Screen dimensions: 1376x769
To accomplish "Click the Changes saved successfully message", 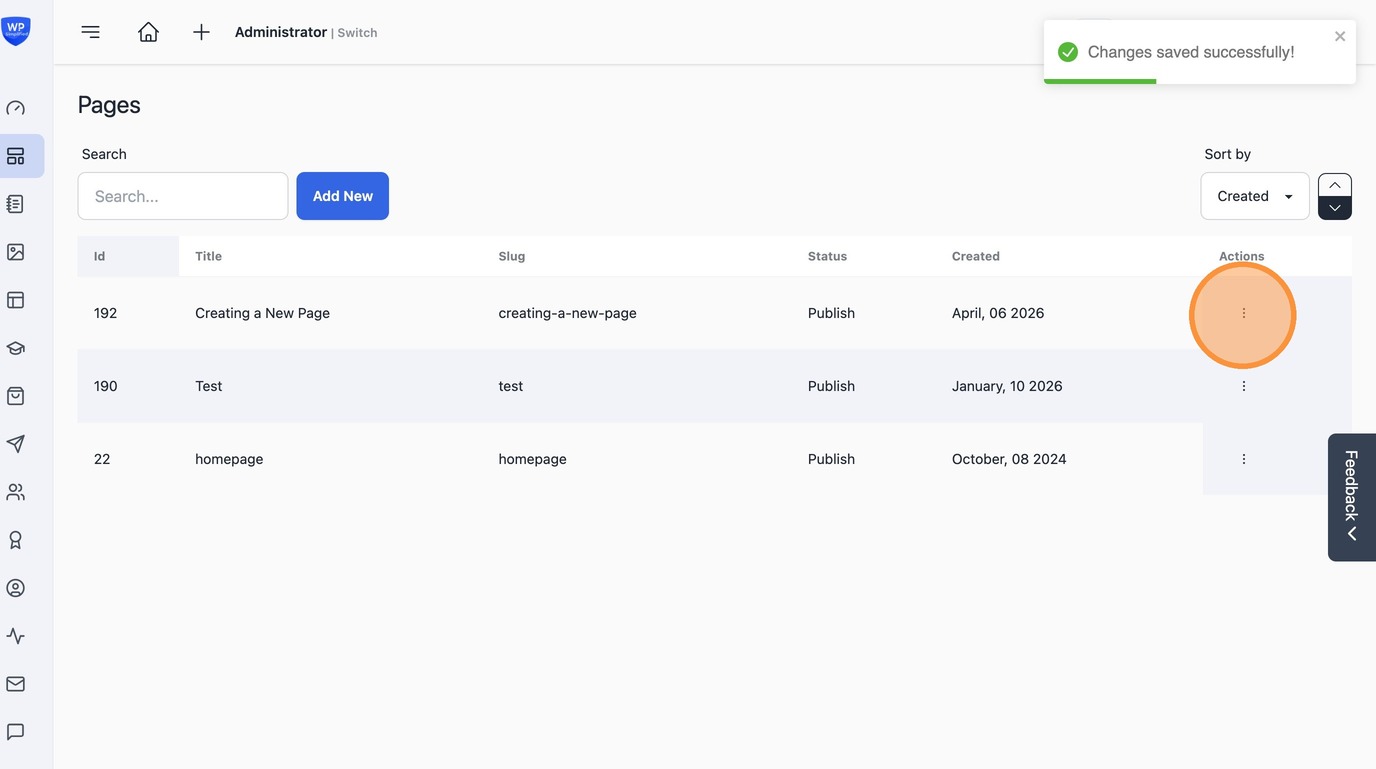I will coord(1191,52).
